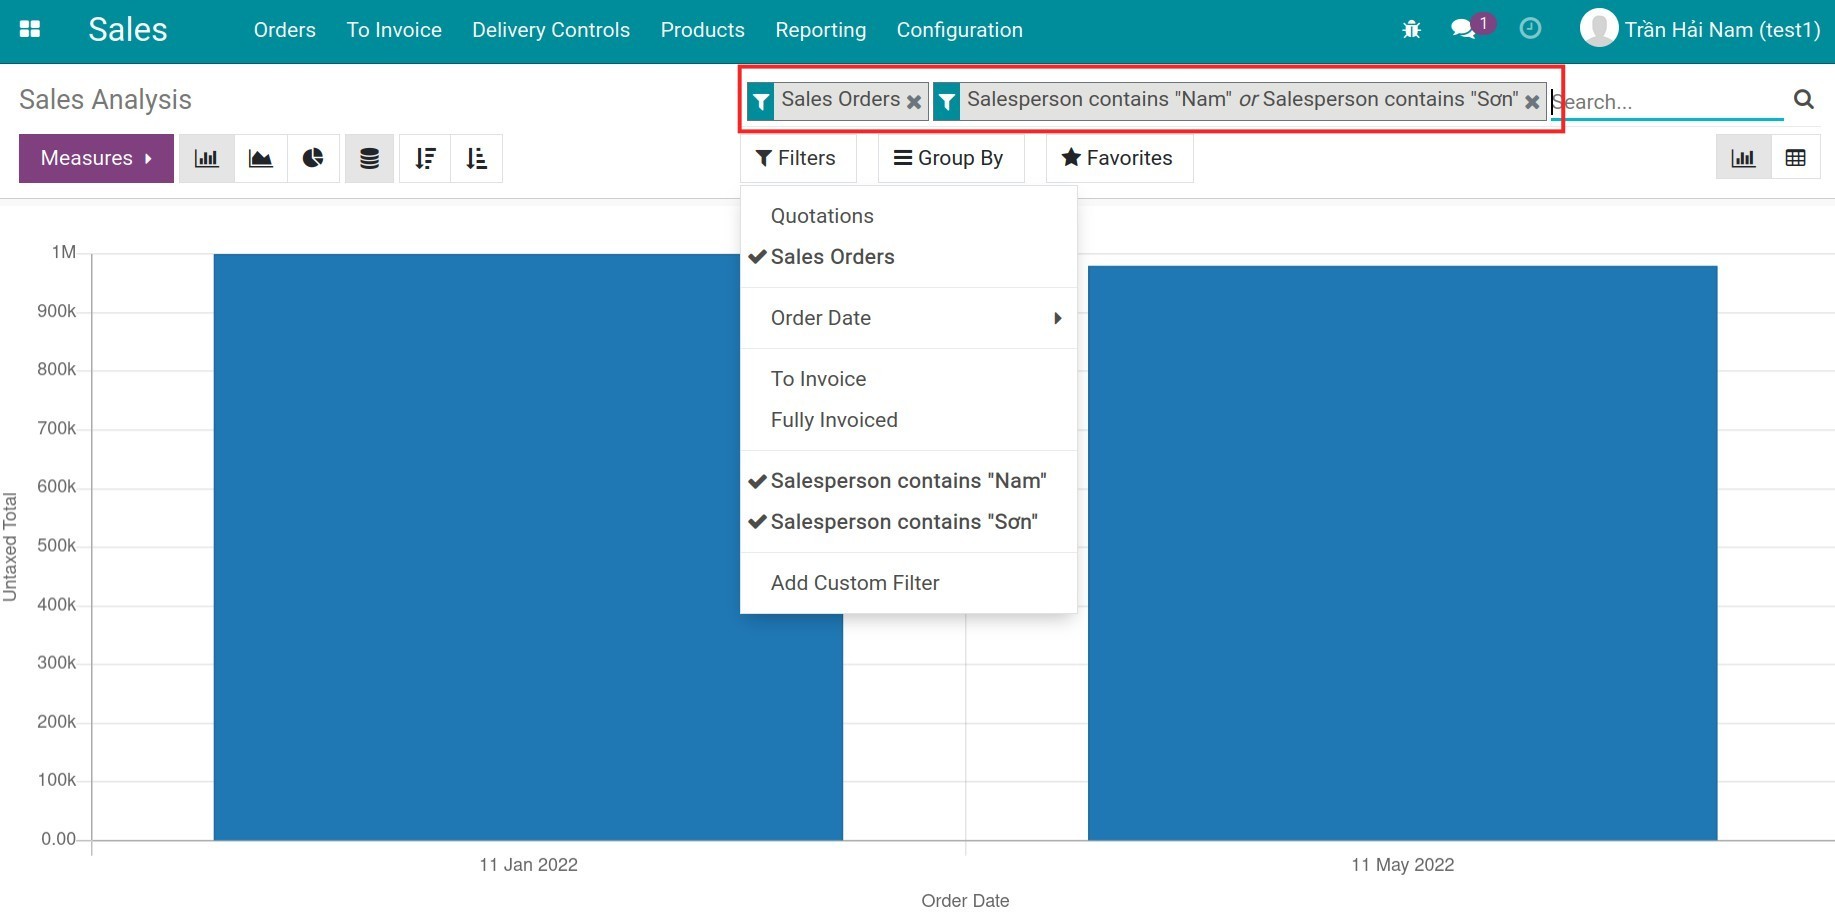Click the user avatar image
This screenshot has height=918, width=1835.
[x=1599, y=28]
